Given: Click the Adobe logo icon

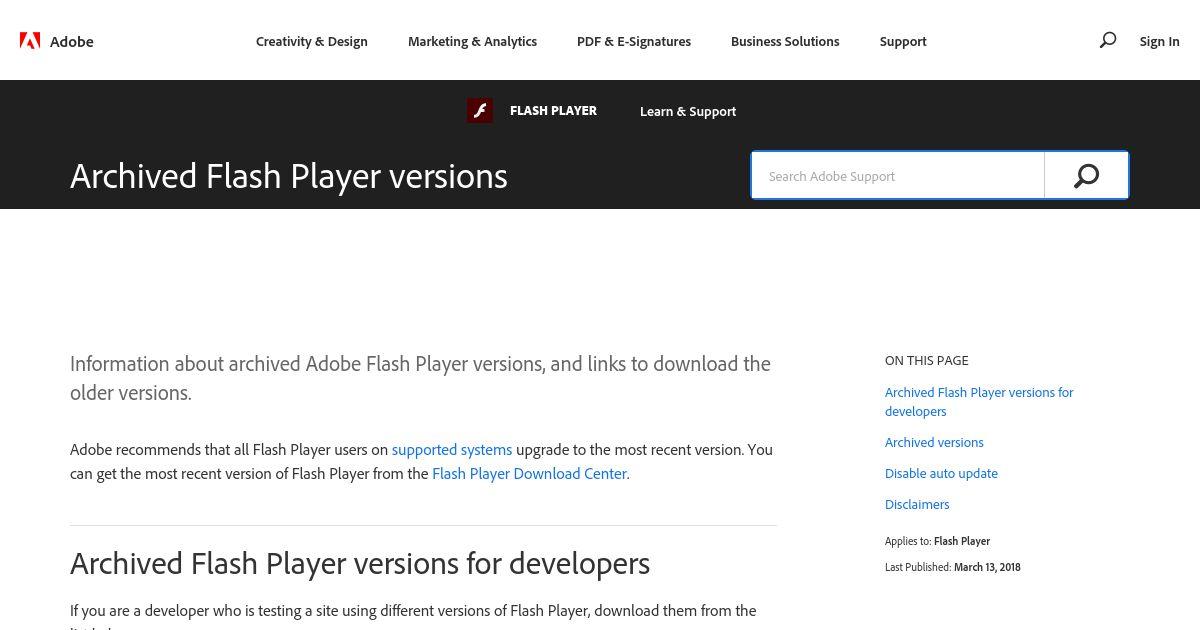Looking at the screenshot, I should point(30,41).
